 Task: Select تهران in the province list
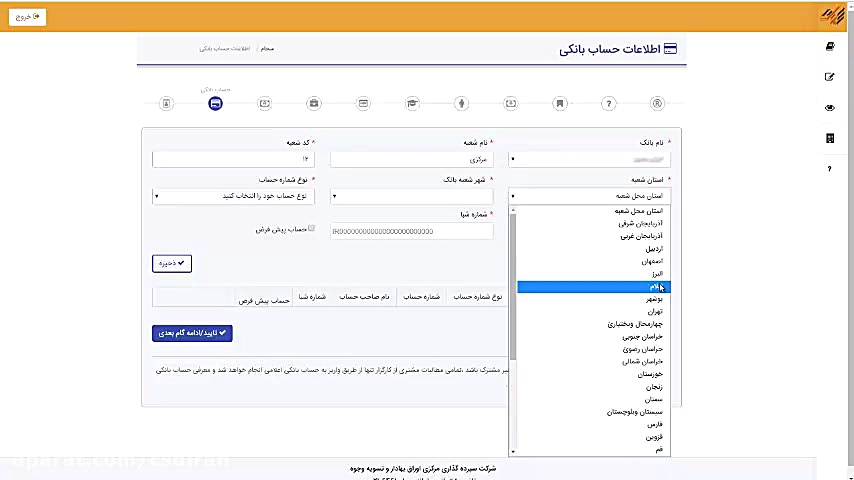point(594,312)
